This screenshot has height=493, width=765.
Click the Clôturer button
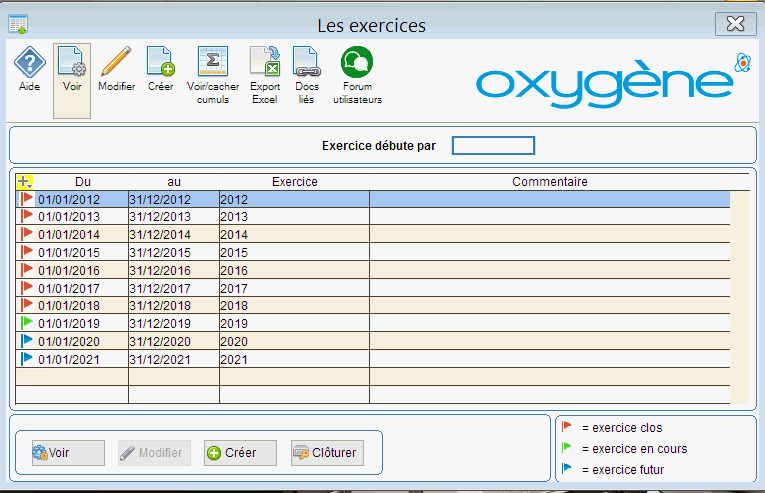[x=327, y=453]
